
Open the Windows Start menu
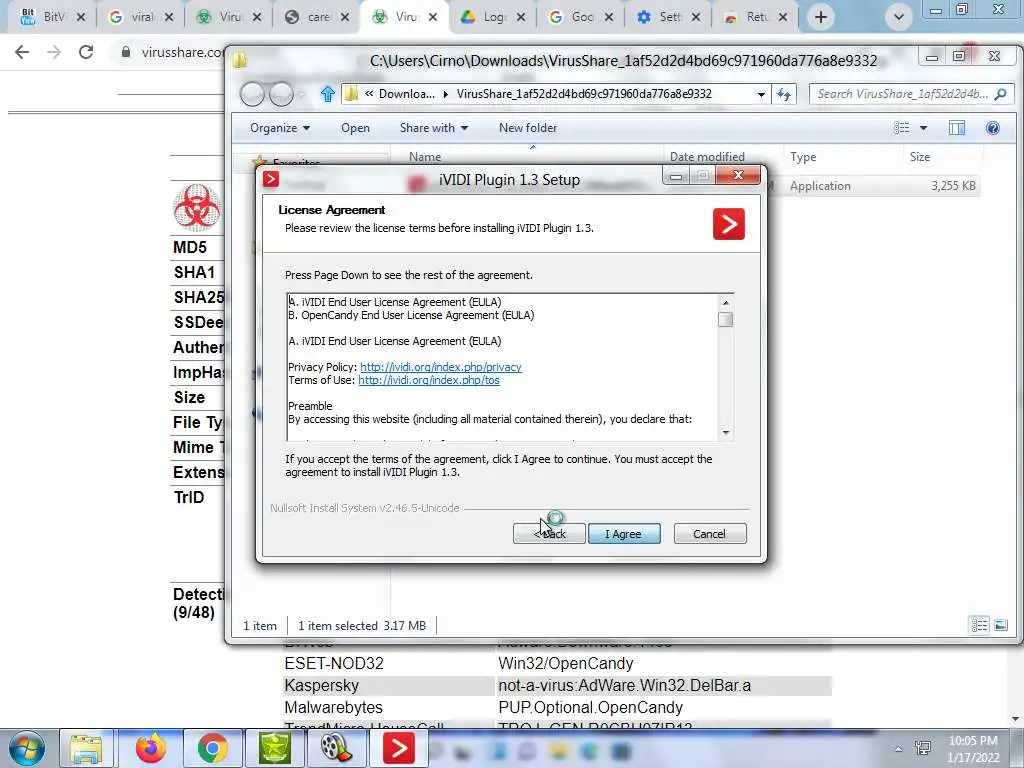tap(26, 748)
